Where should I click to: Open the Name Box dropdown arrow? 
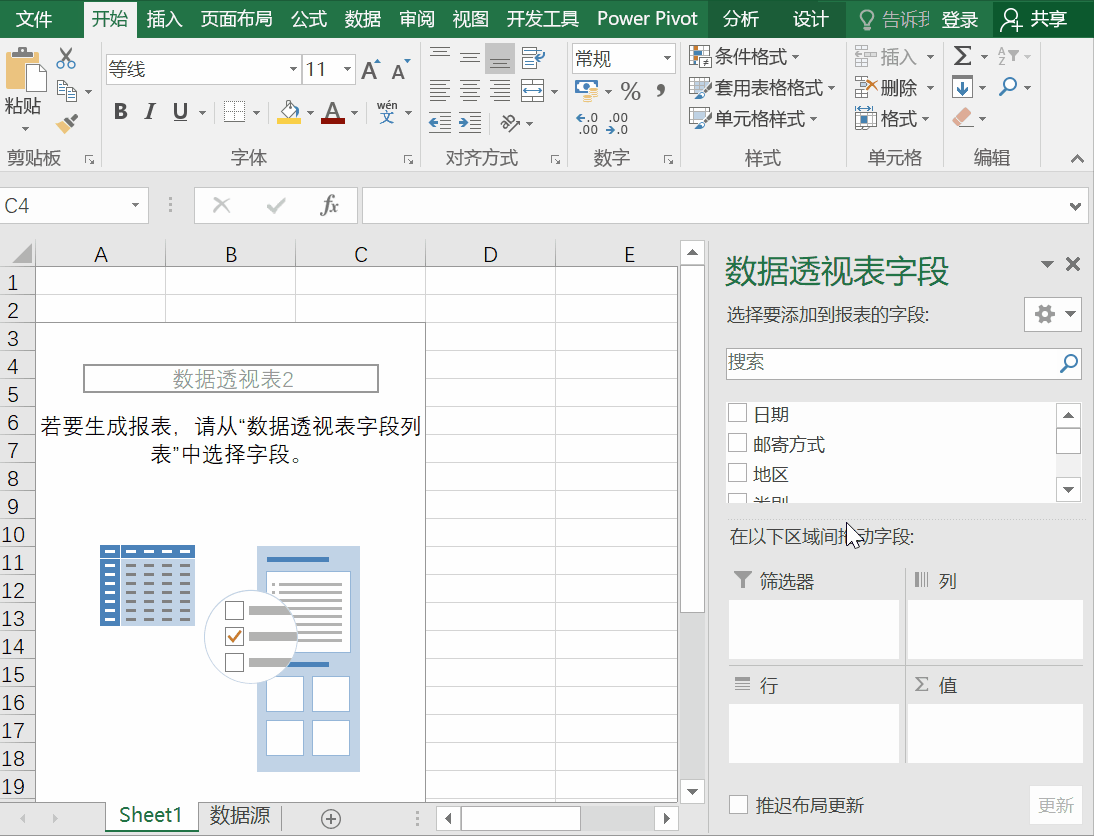[x=135, y=205]
